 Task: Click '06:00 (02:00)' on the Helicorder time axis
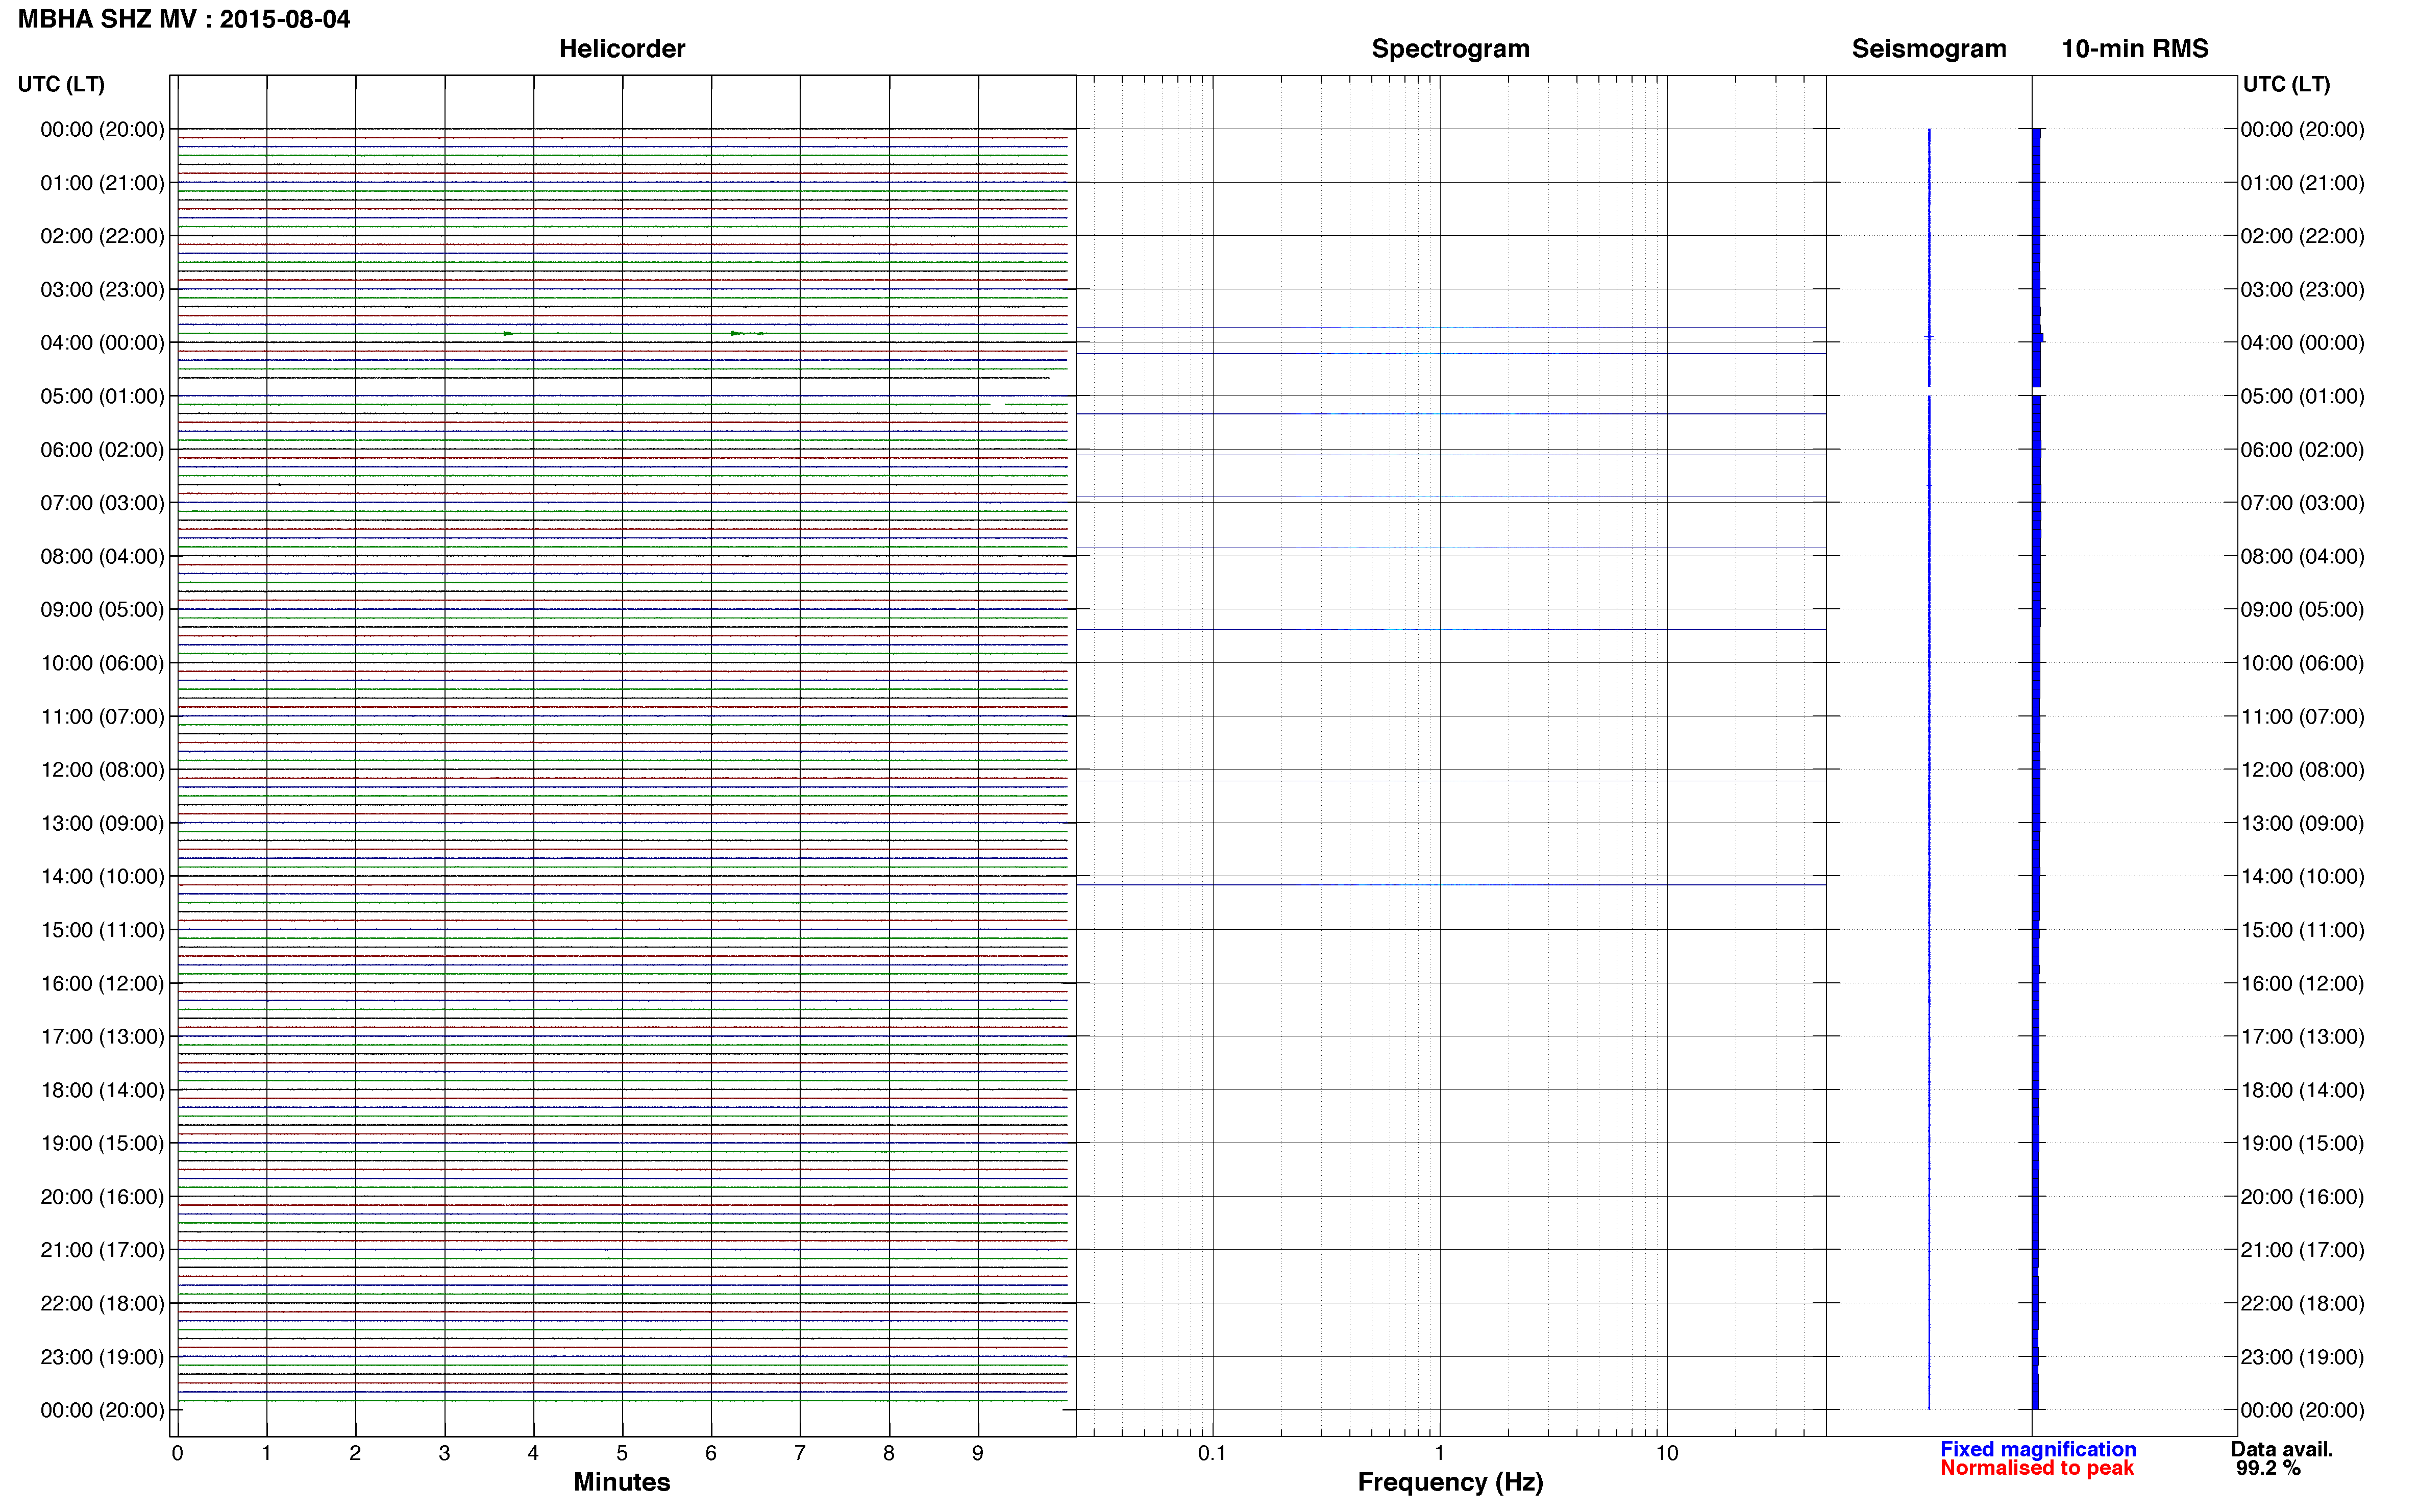(x=102, y=450)
